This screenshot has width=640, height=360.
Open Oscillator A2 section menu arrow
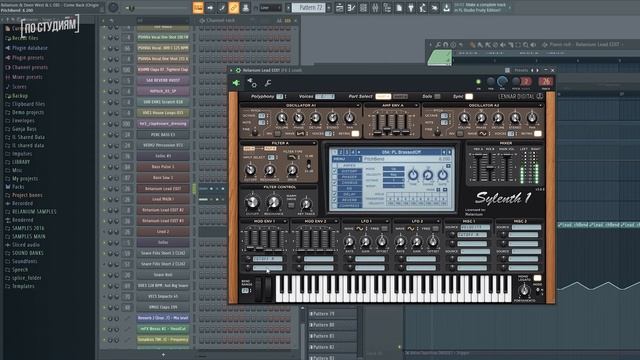(x=540, y=105)
